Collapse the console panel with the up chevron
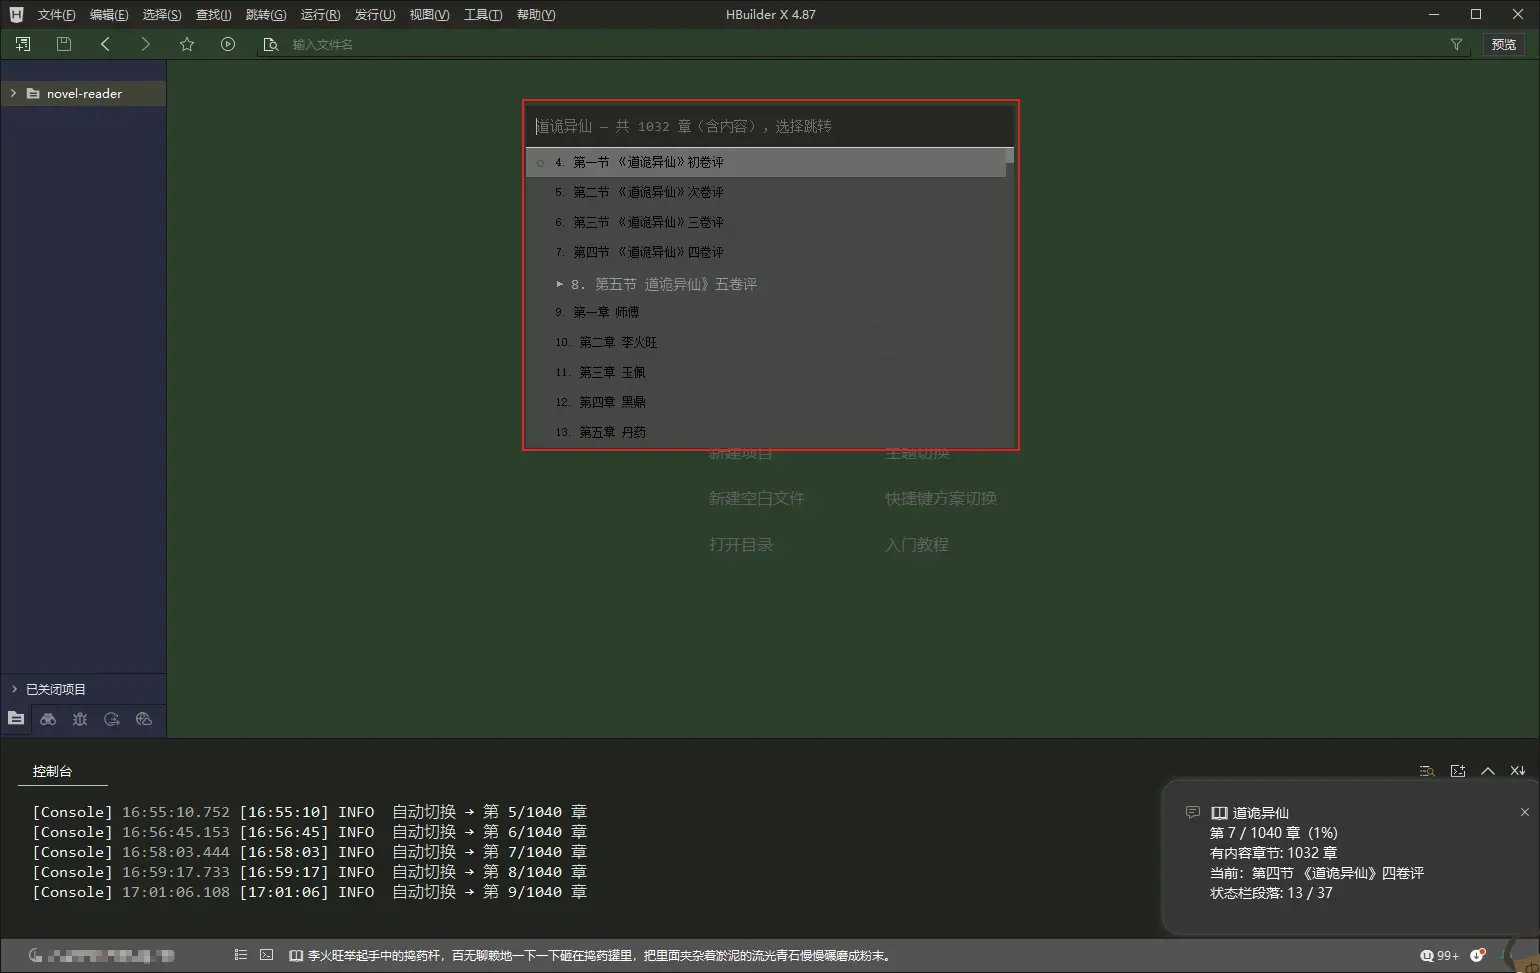Image resolution: width=1540 pixels, height=973 pixels. (1487, 771)
